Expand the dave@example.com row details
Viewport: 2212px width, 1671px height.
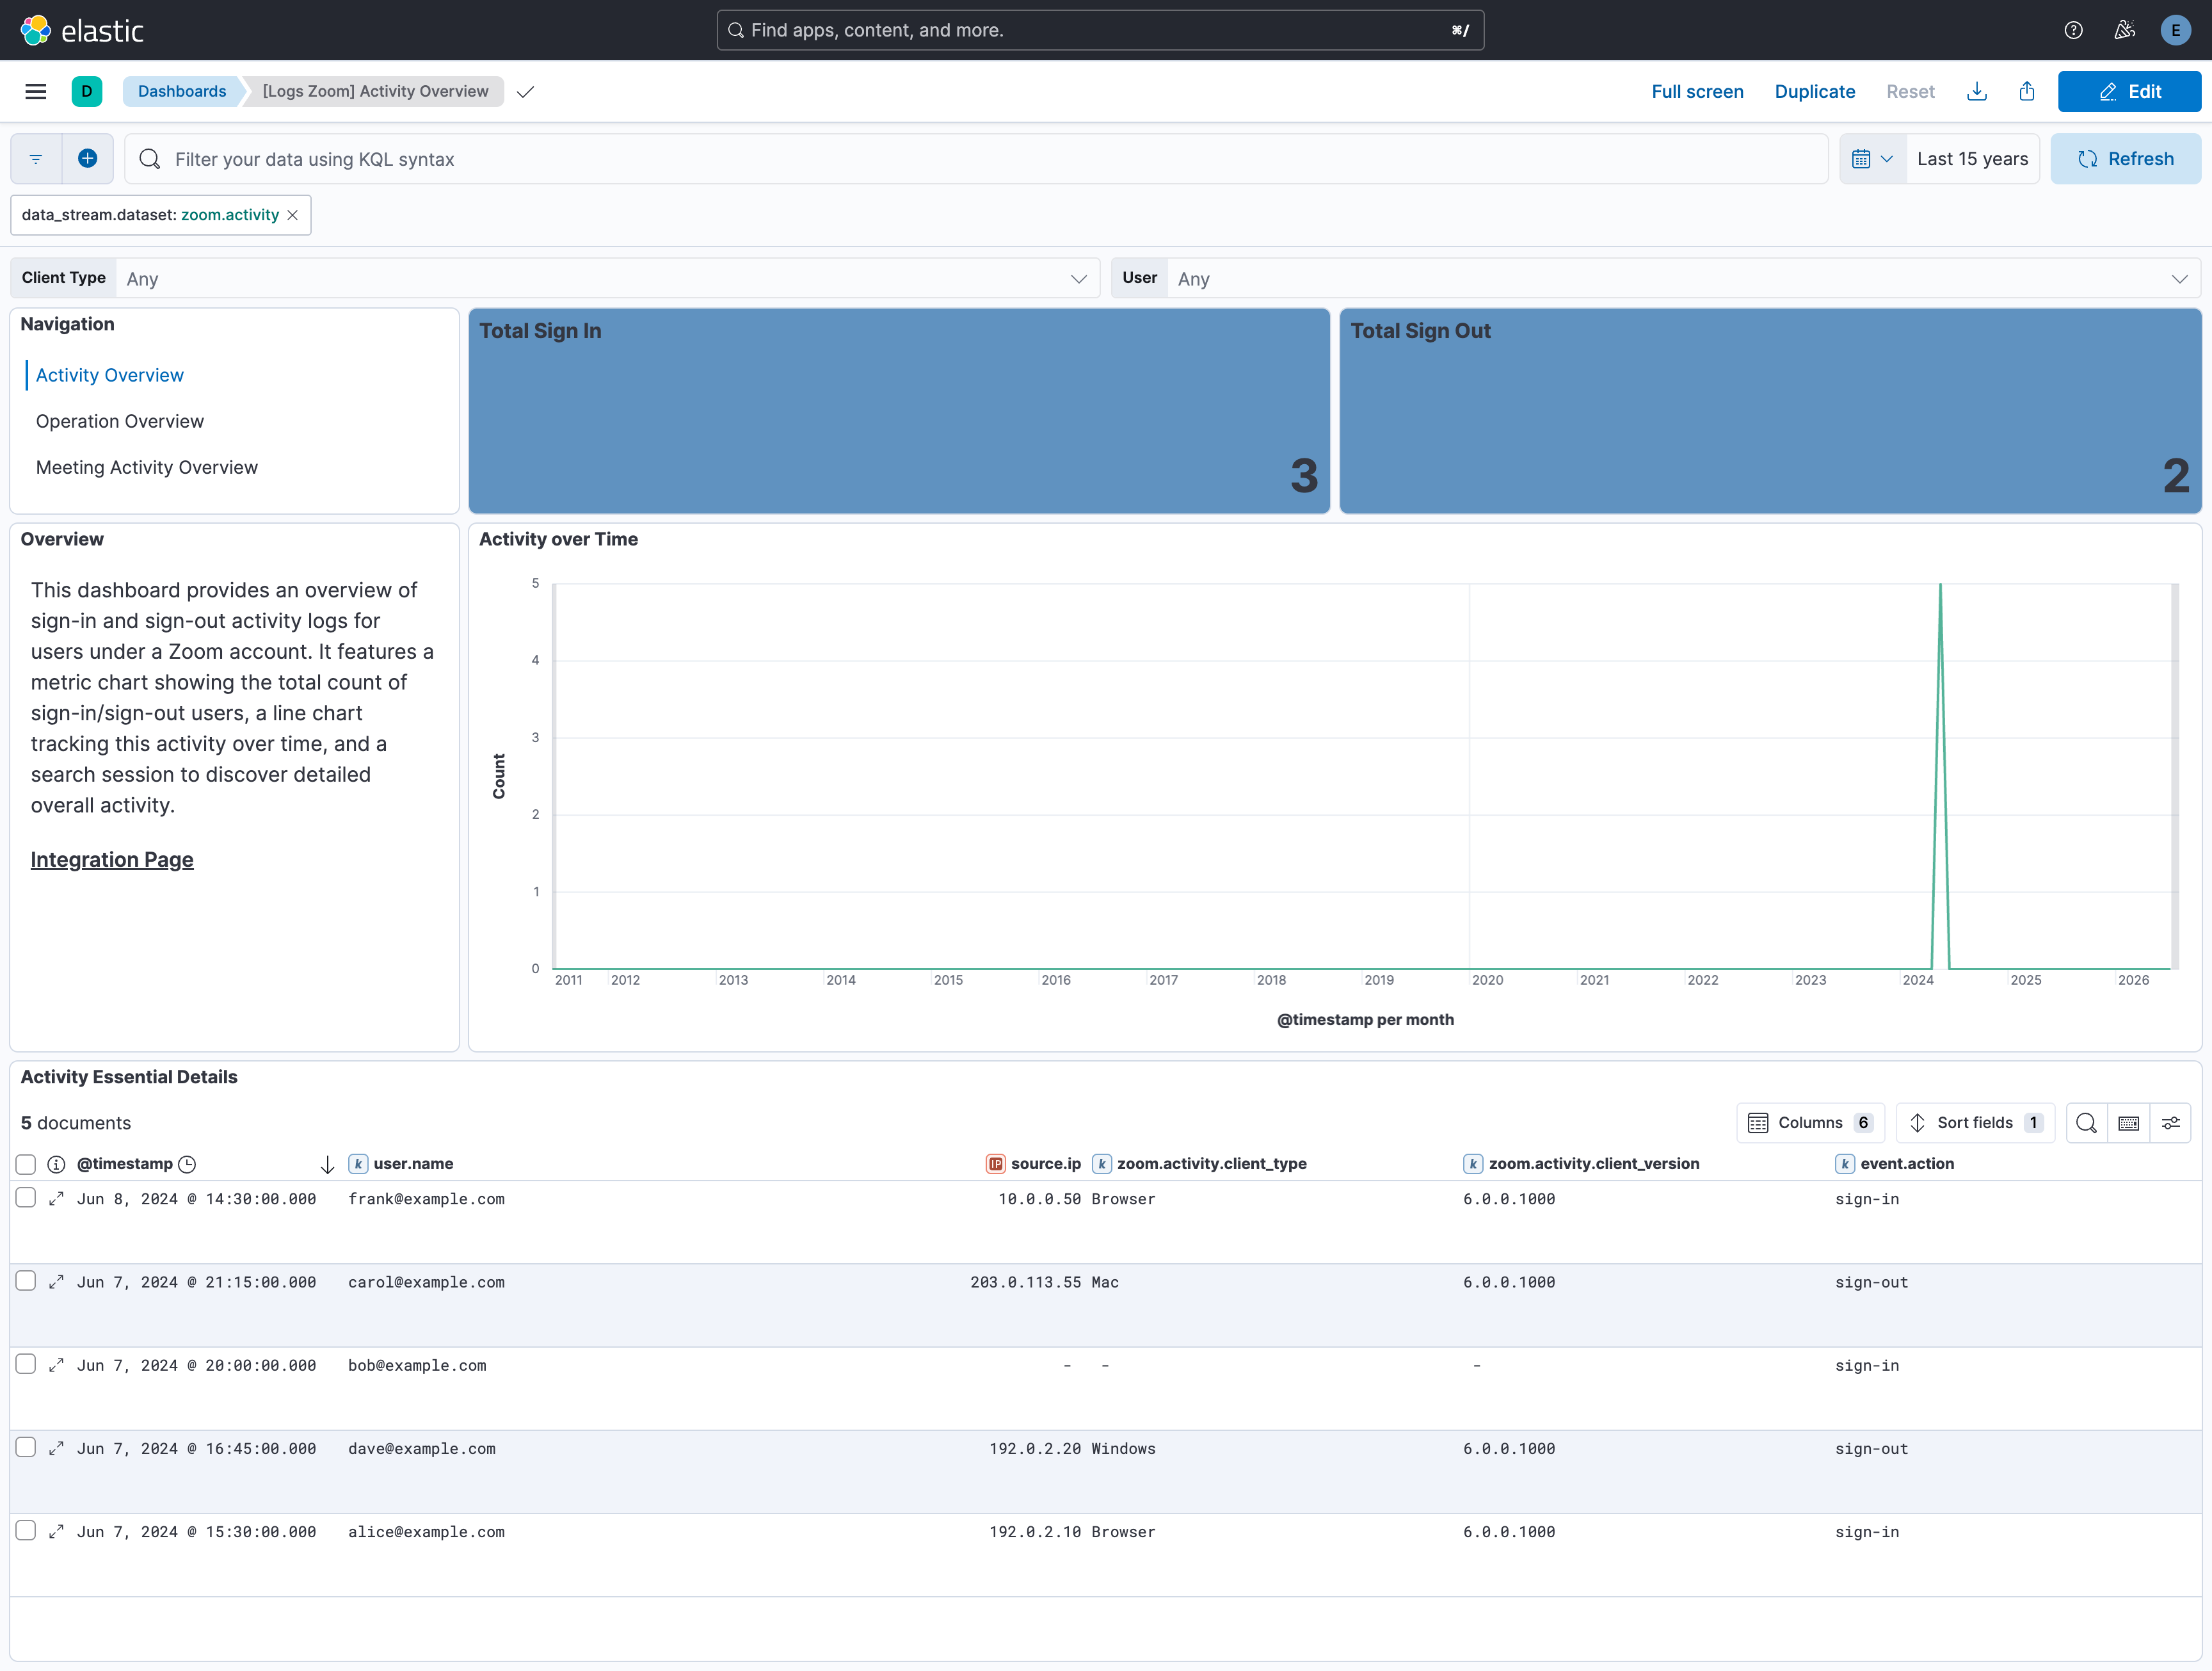point(56,1448)
